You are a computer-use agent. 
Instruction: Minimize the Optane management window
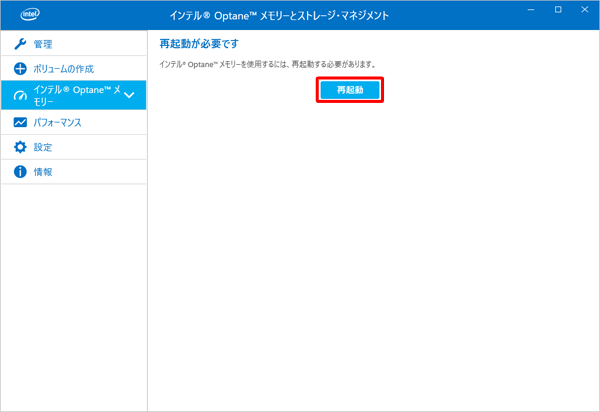click(x=531, y=10)
